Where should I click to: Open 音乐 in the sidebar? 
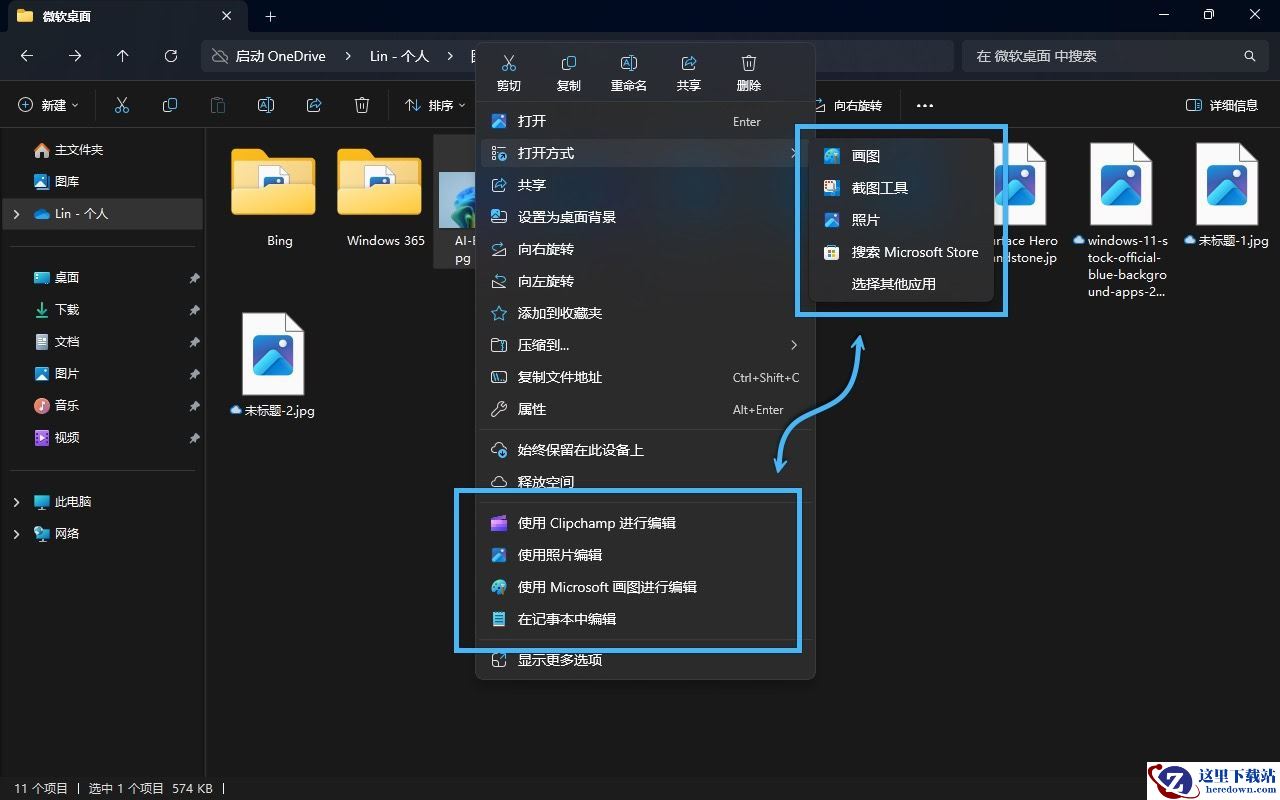pyautogui.click(x=67, y=406)
